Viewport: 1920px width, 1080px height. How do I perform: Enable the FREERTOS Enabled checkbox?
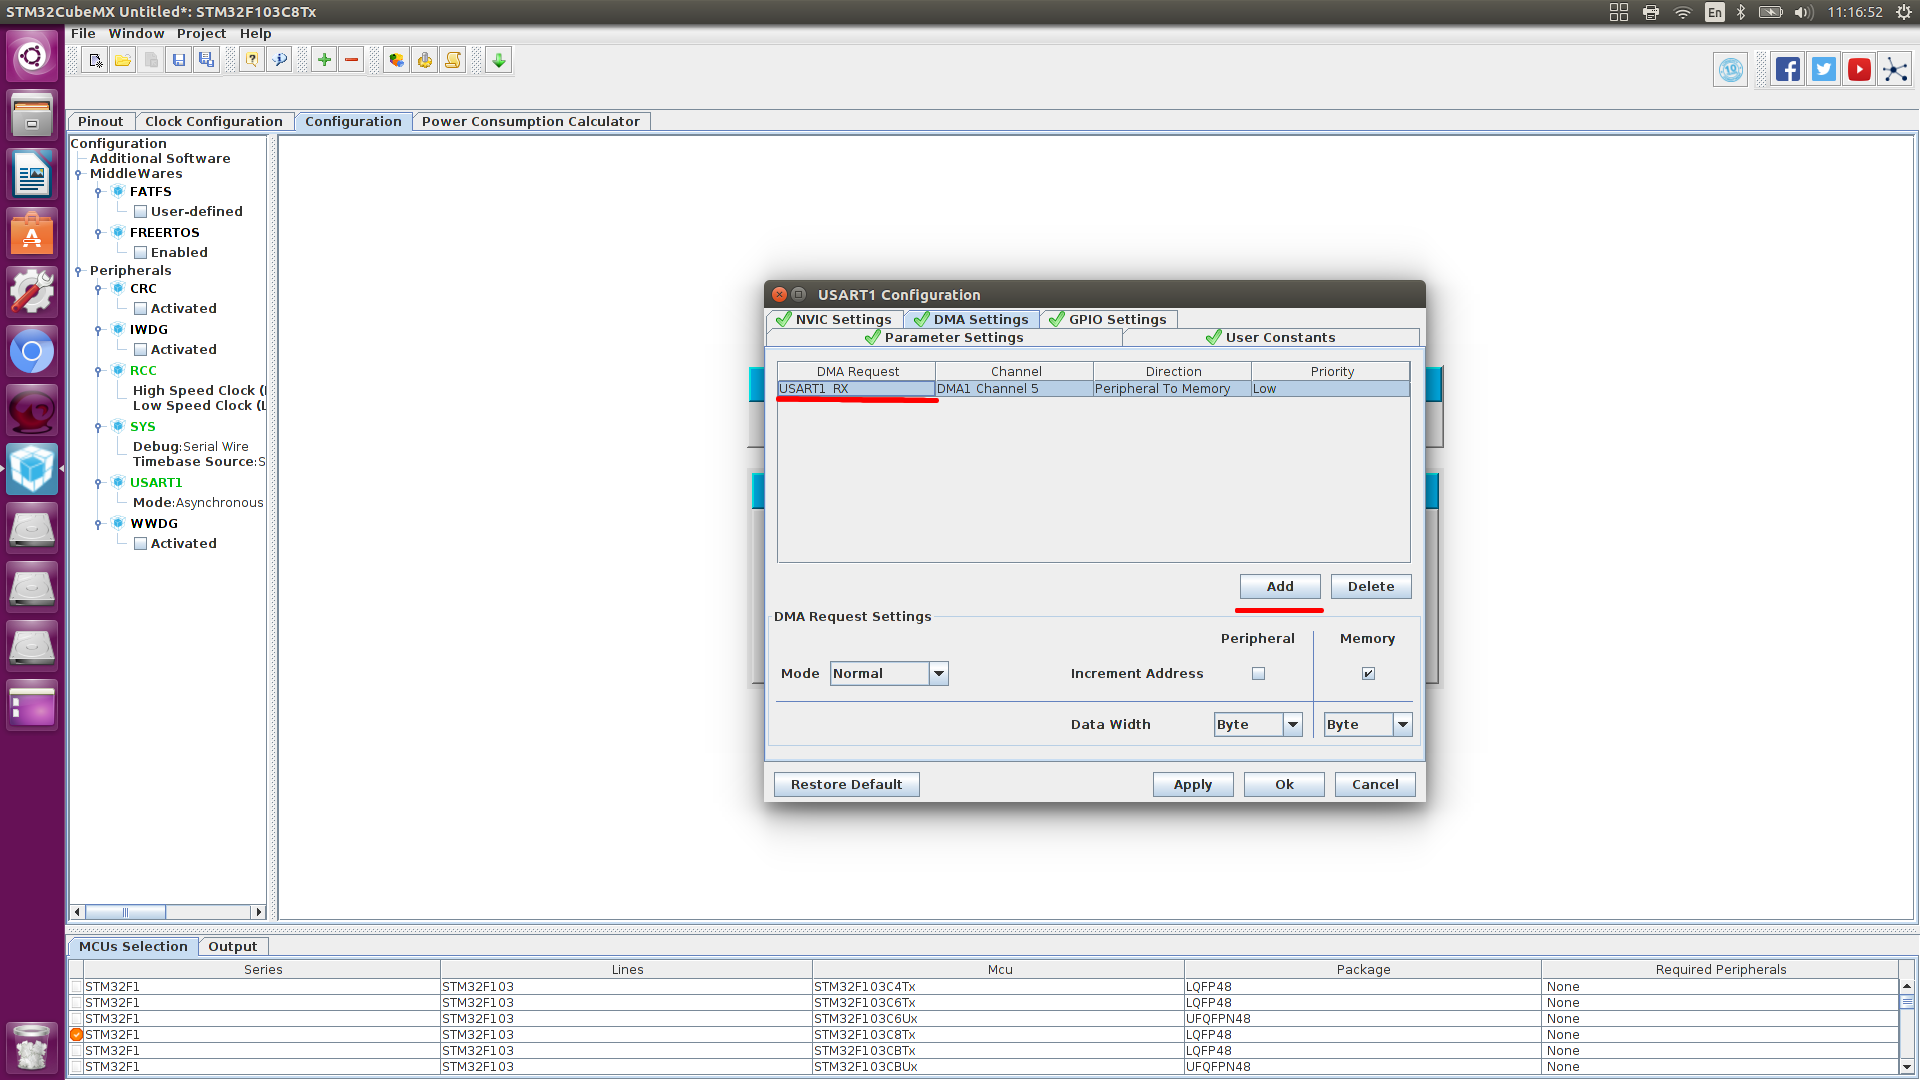[141, 253]
